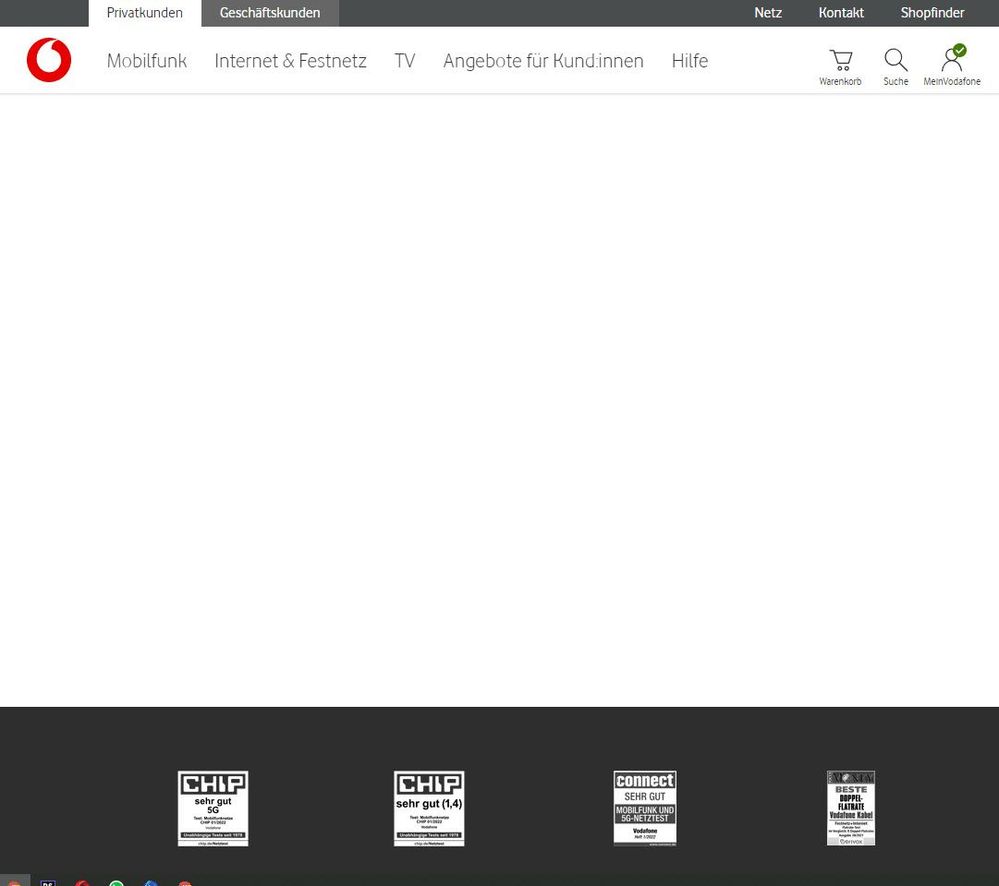
Task: Open the Kontakt link
Action: (840, 12)
